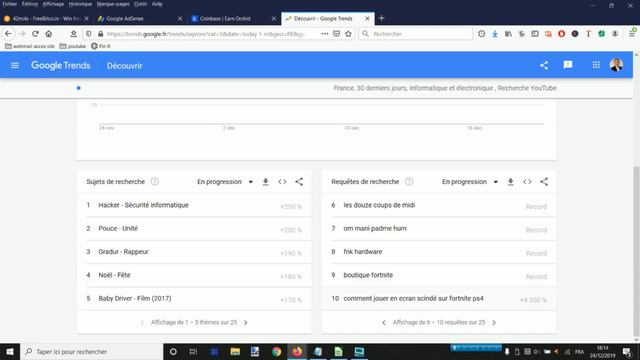
Task: Open the Fichier menu
Action: pos(9,4)
